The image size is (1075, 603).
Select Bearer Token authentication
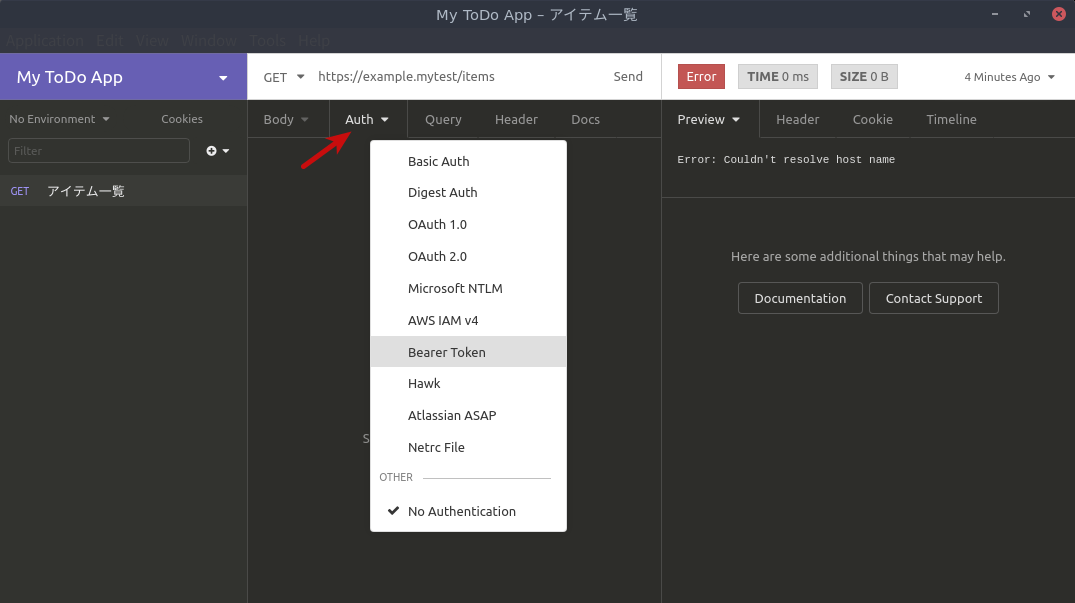(x=447, y=352)
